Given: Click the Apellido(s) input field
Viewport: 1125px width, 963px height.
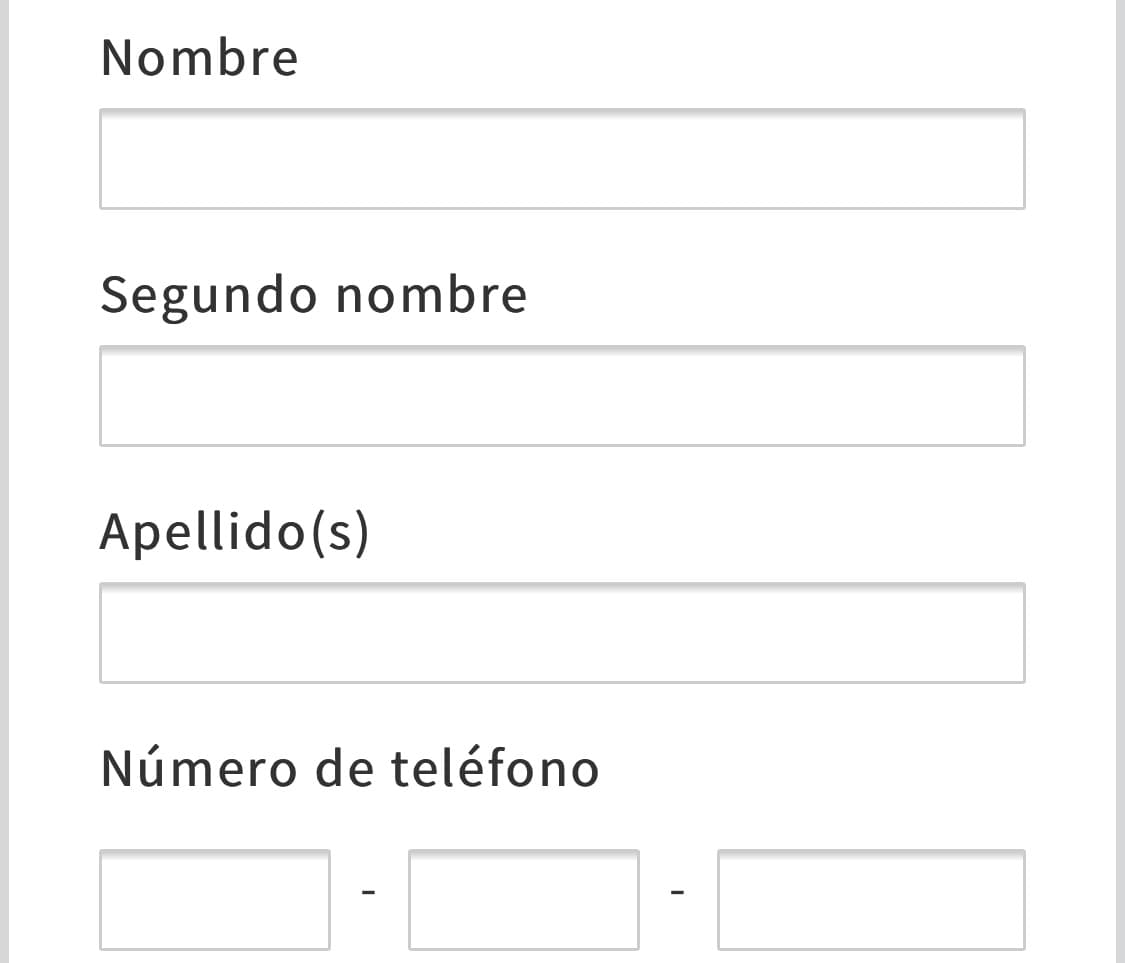Looking at the screenshot, I should point(562,633).
